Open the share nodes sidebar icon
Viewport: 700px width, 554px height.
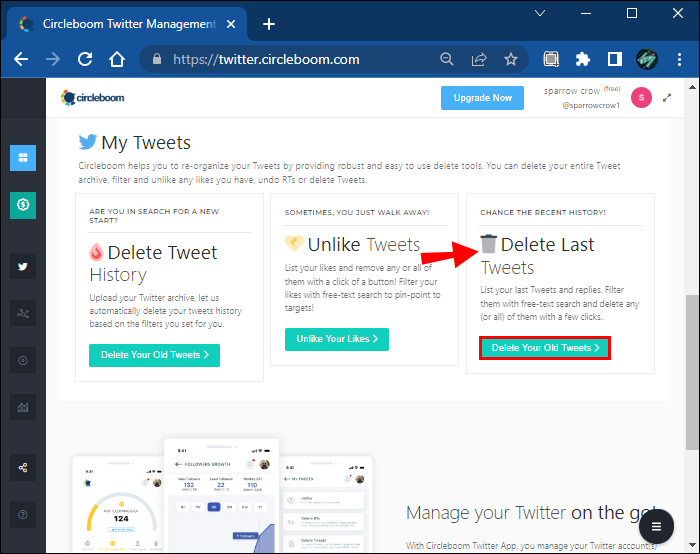[23, 468]
